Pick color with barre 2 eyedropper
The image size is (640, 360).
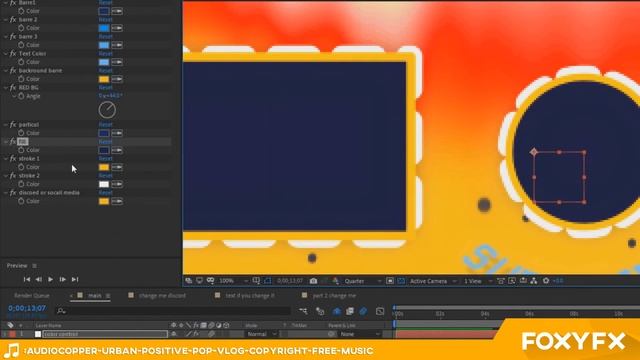click(117, 28)
